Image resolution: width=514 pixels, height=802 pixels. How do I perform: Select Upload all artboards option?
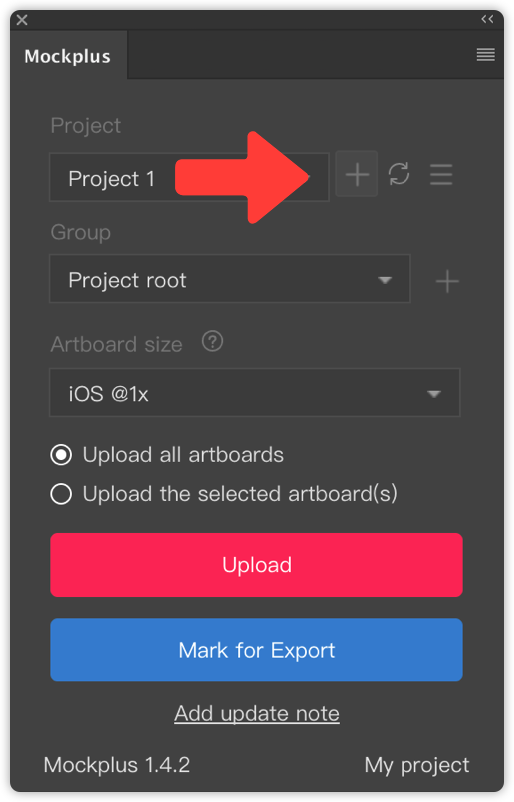61,455
